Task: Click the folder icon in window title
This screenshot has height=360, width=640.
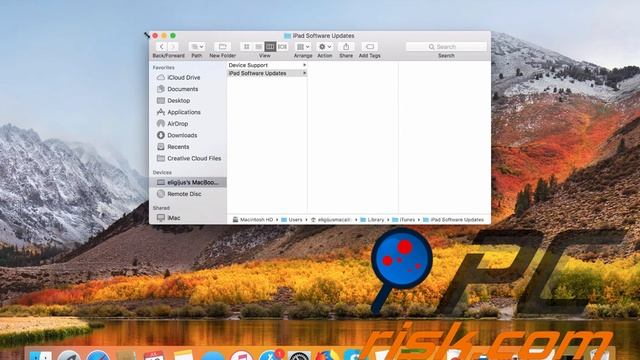Action: coord(287,36)
